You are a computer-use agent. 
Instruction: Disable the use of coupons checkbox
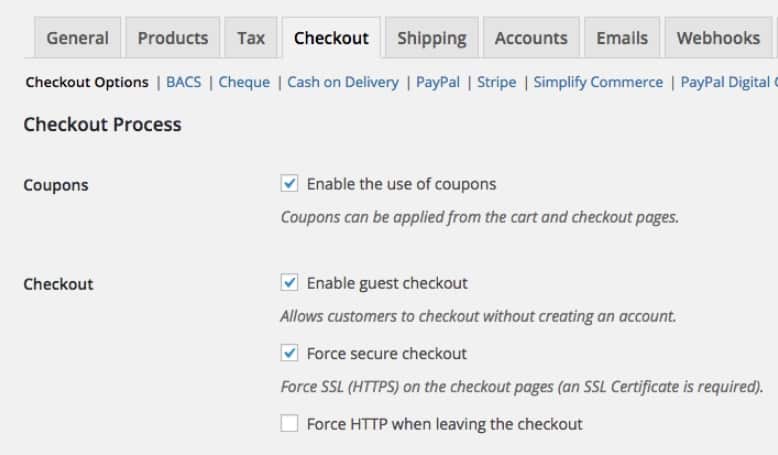pos(289,183)
